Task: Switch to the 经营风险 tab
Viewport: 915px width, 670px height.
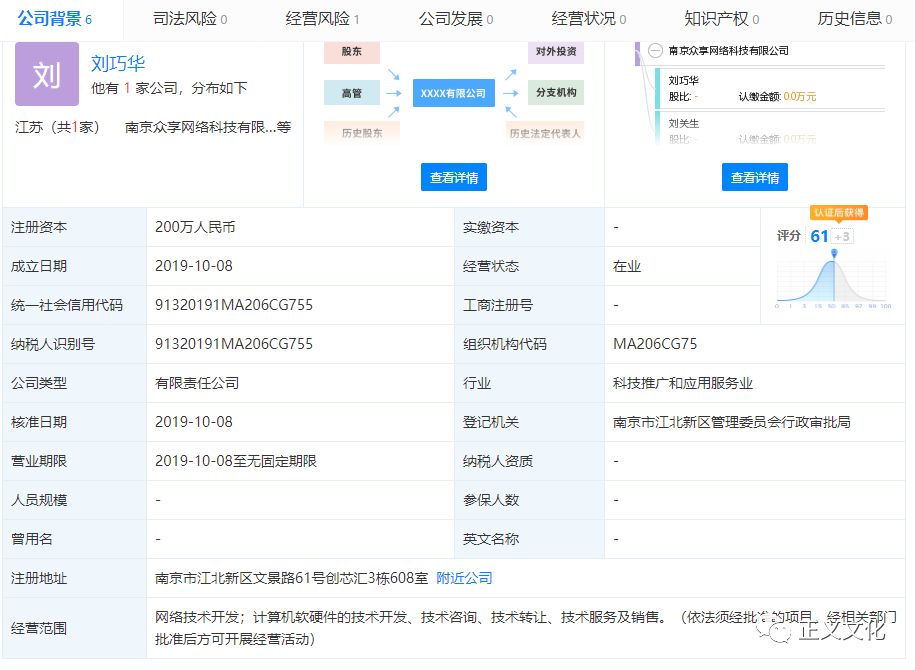Action: click(x=322, y=19)
